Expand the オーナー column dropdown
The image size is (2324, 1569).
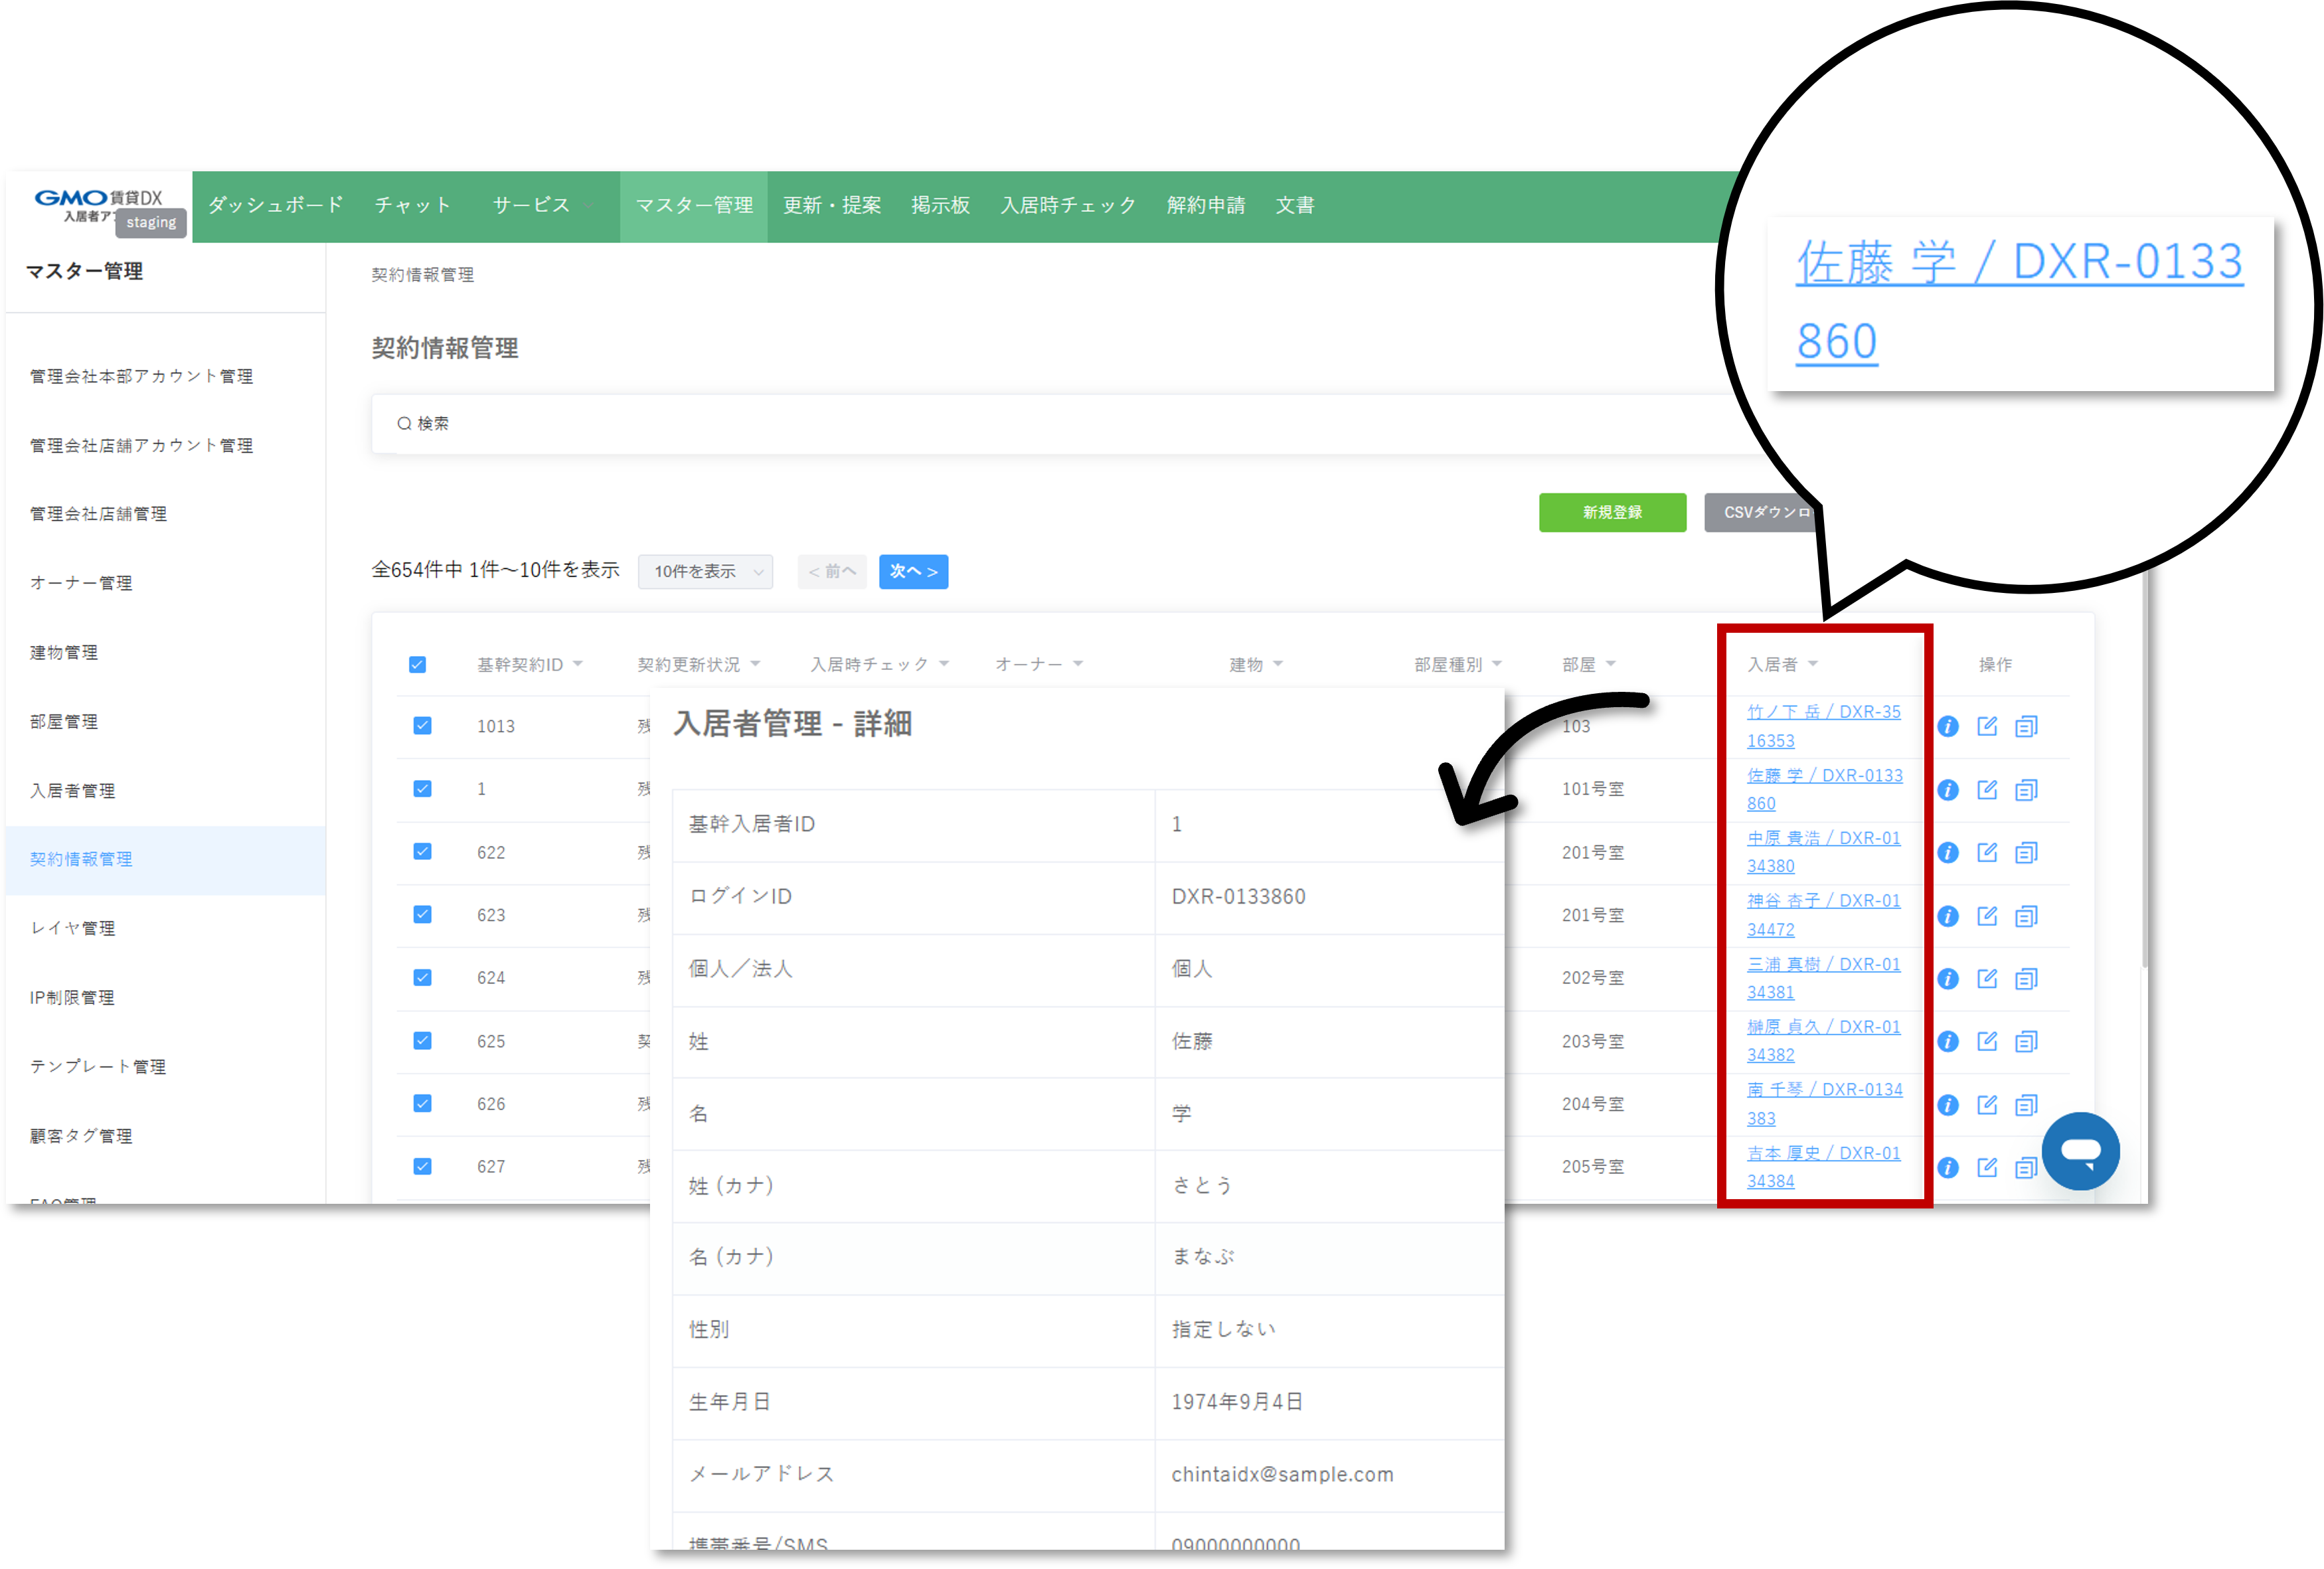(x=1078, y=663)
